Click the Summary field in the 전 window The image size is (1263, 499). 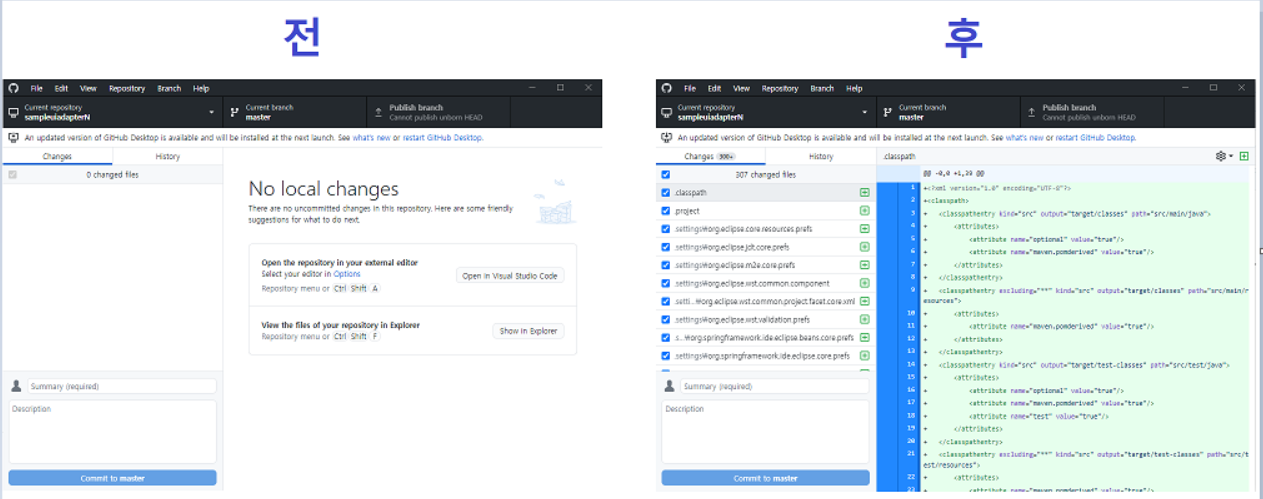coord(121,386)
